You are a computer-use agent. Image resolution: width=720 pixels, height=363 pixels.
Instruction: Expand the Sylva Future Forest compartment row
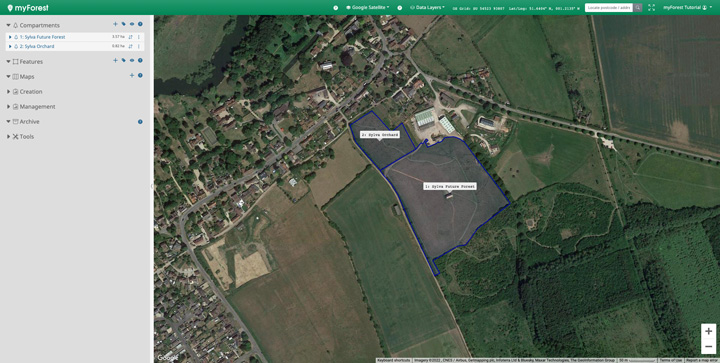click(x=10, y=37)
